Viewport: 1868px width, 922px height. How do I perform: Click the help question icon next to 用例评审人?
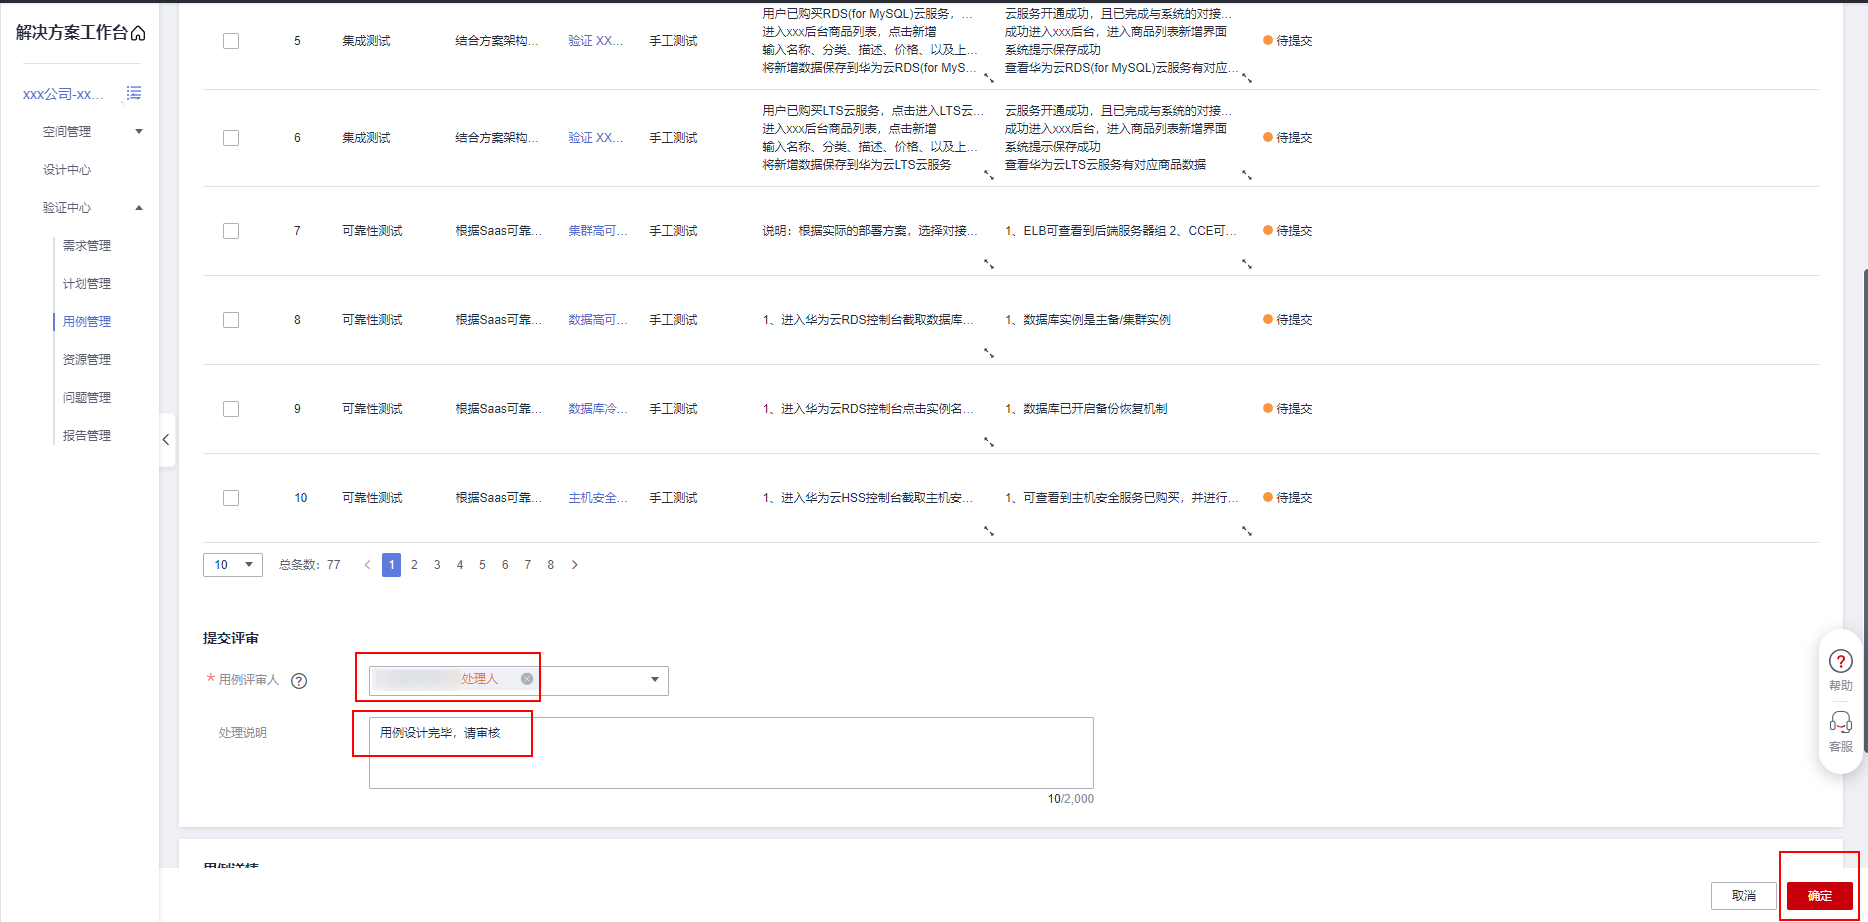pos(299,681)
